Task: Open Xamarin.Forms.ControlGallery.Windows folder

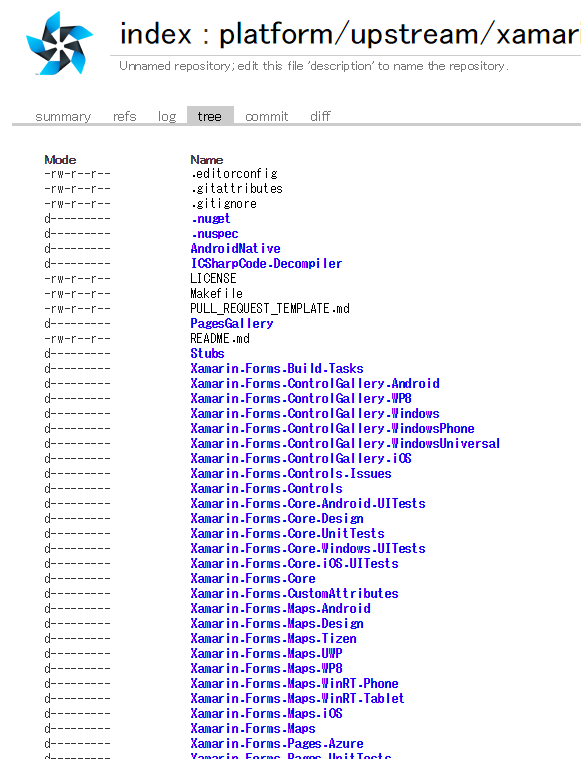Action: 315,413
